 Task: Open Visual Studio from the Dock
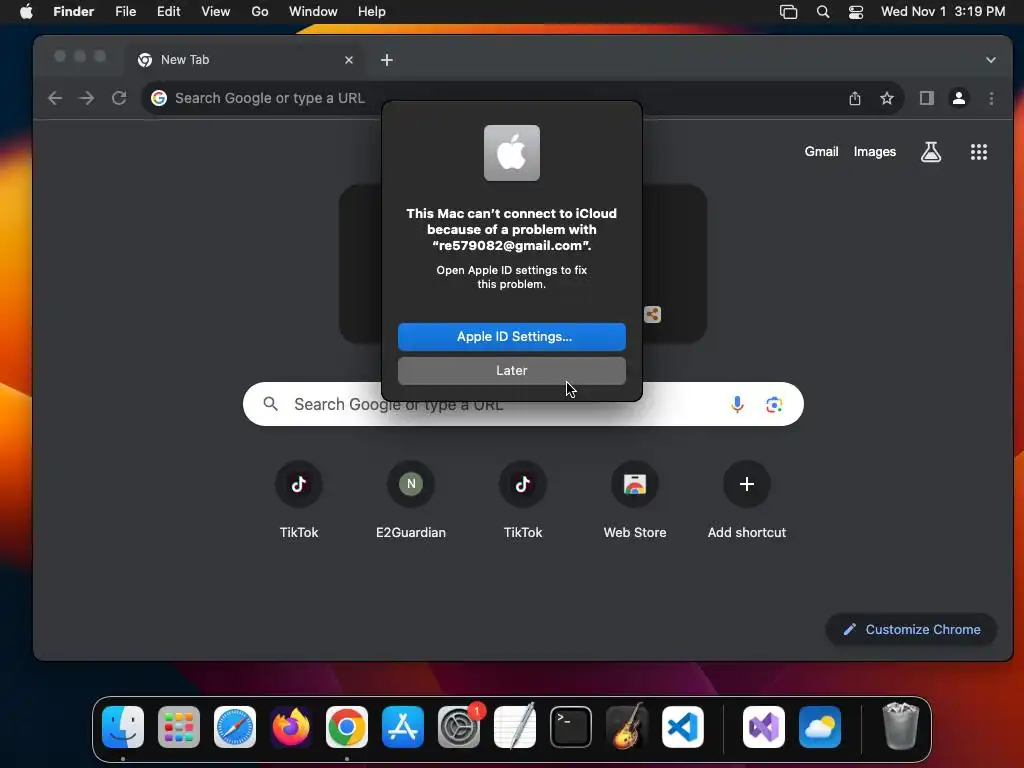[763, 727]
